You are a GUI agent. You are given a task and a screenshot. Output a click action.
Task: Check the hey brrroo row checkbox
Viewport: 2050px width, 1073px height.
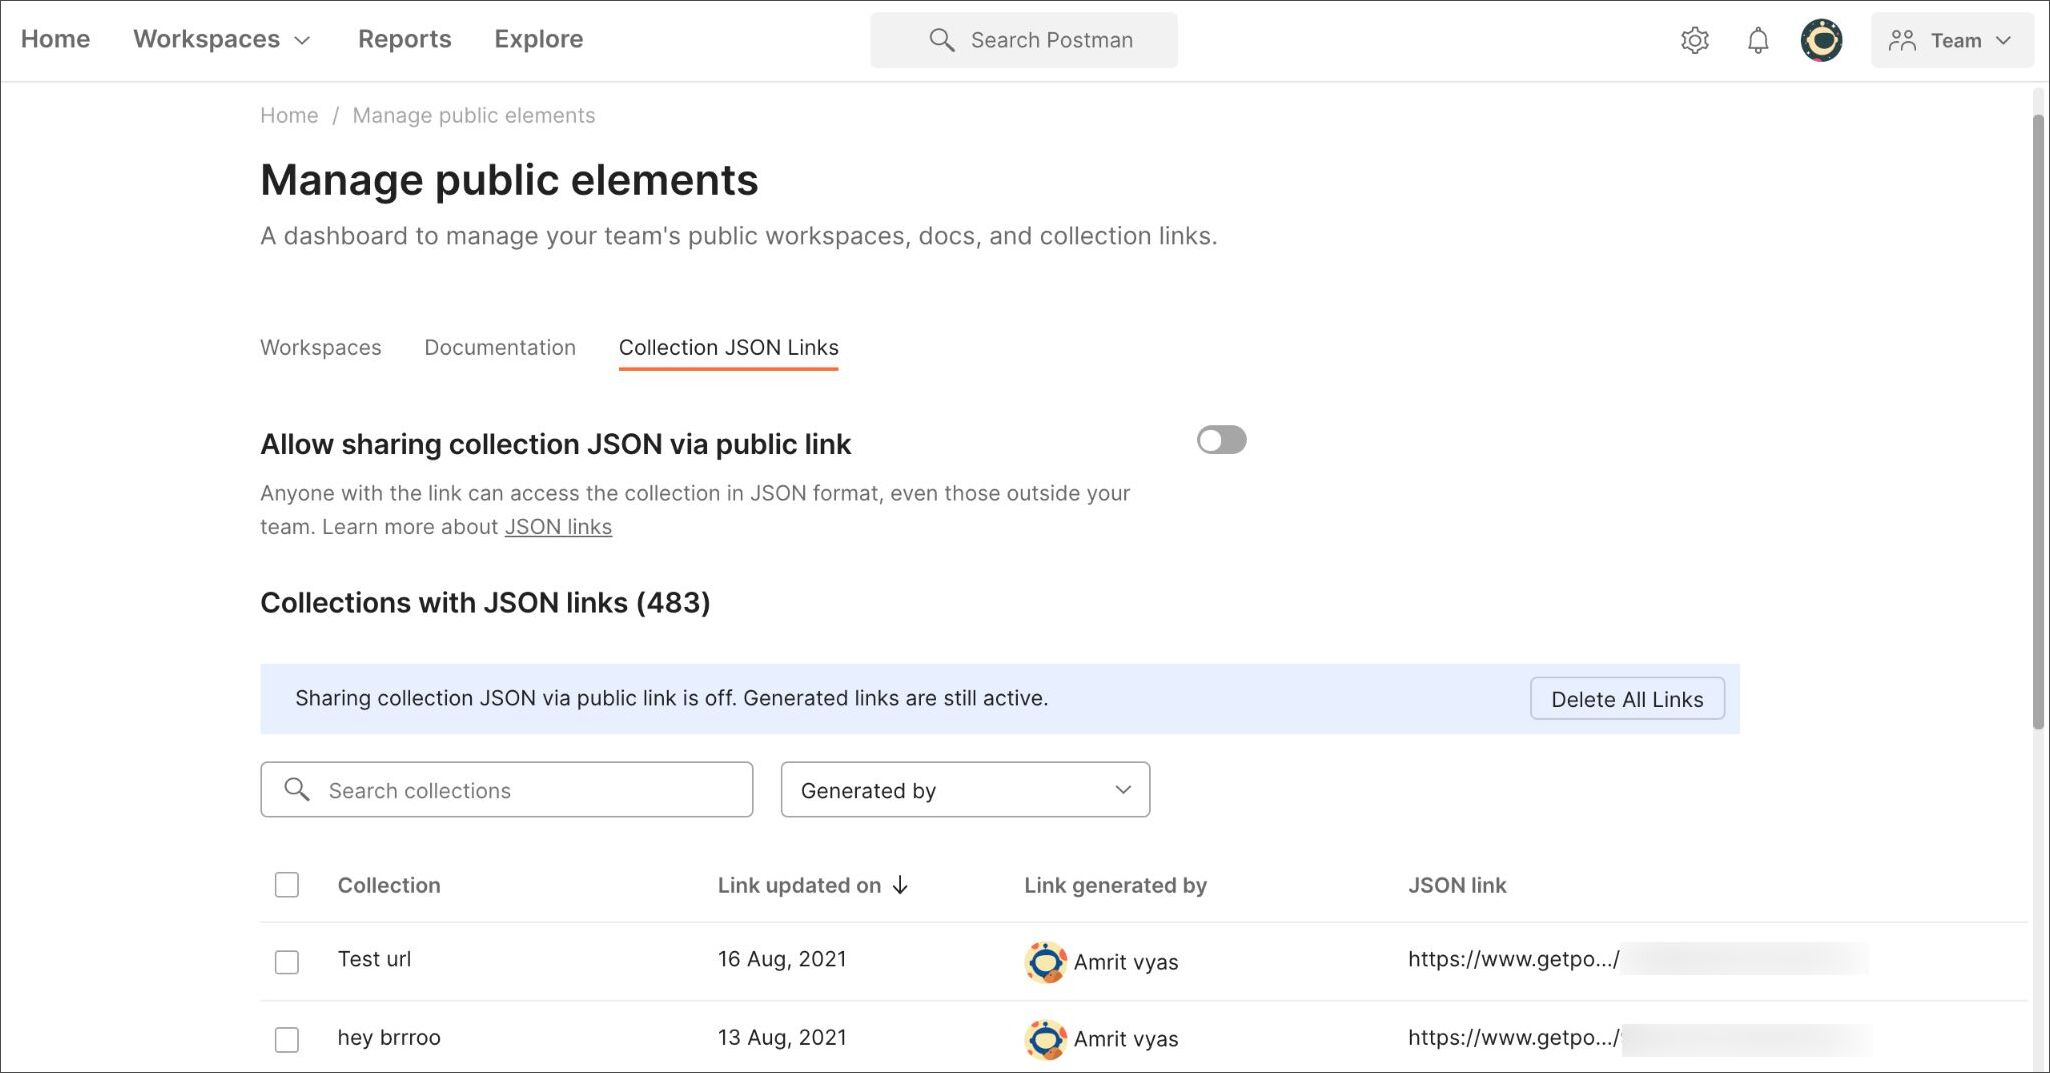(287, 1039)
